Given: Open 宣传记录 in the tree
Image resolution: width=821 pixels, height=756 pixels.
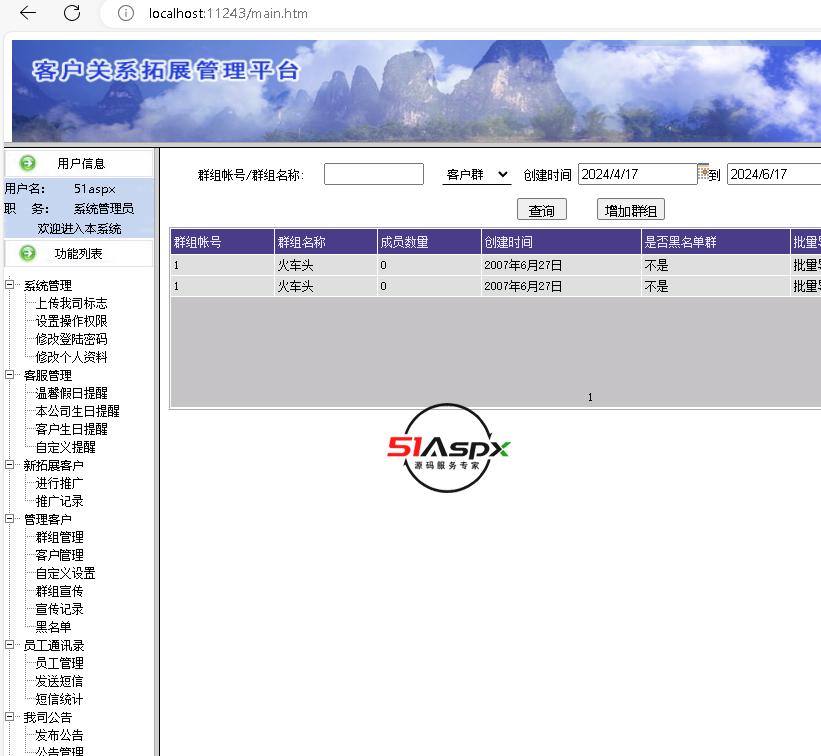Looking at the screenshot, I should point(59,609).
